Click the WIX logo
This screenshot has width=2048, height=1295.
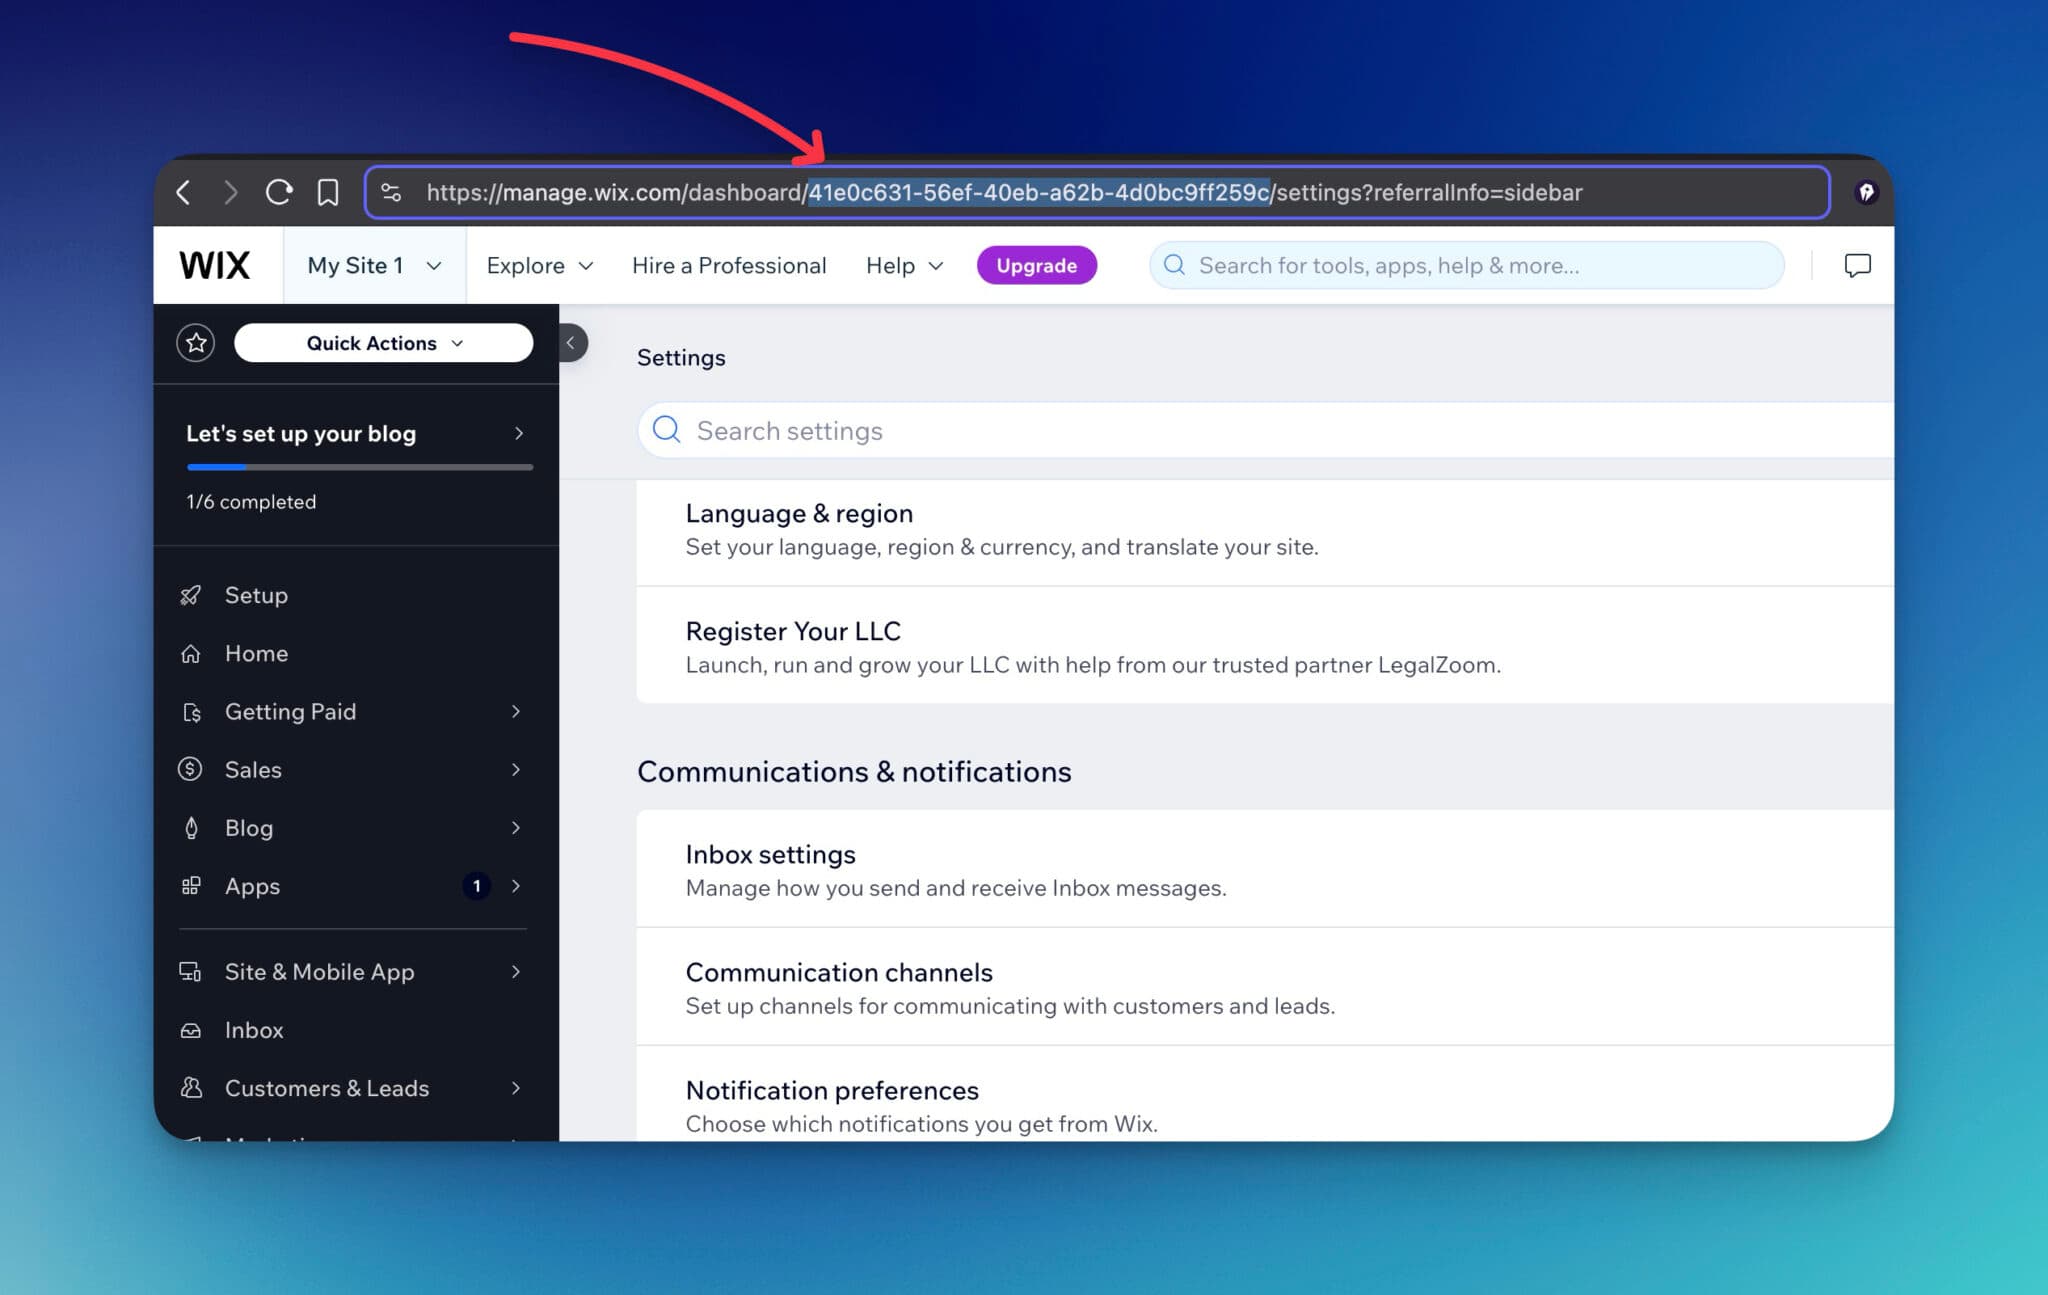pyautogui.click(x=214, y=265)
